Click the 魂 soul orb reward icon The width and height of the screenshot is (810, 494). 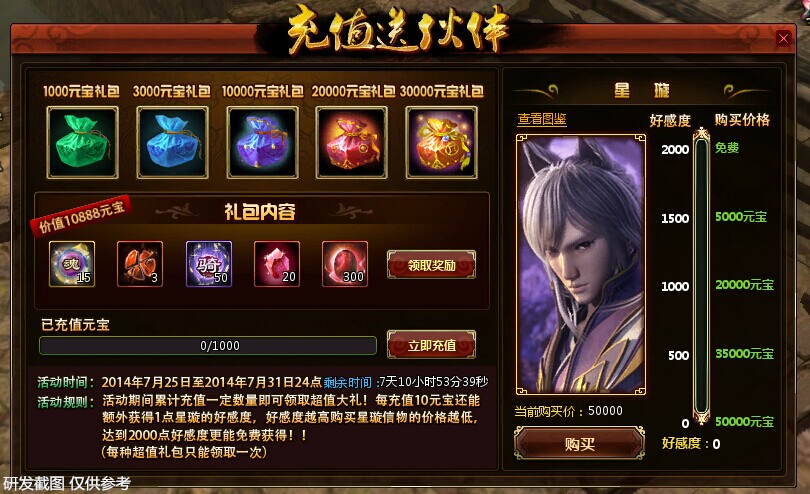tap(72, 264)
